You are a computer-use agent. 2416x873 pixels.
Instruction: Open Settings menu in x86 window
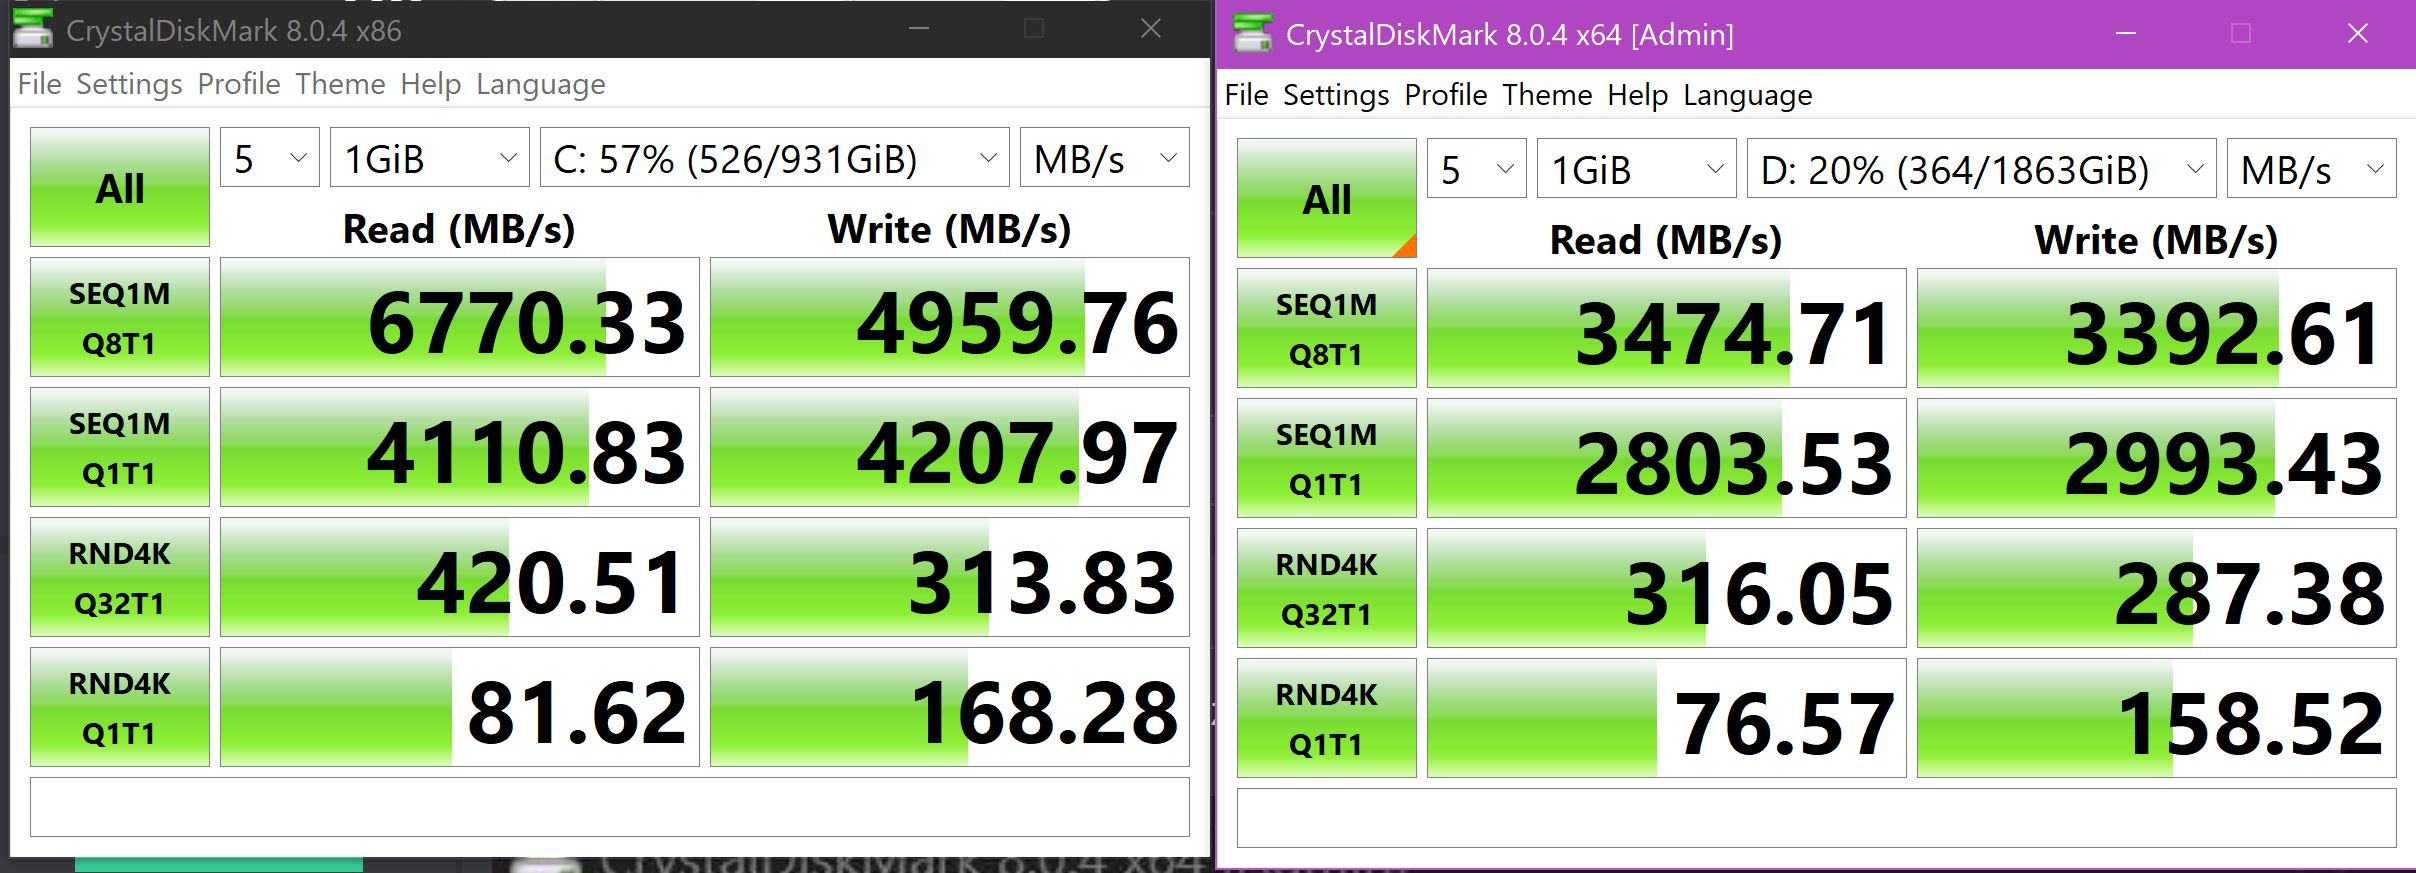tap(129, 84)
